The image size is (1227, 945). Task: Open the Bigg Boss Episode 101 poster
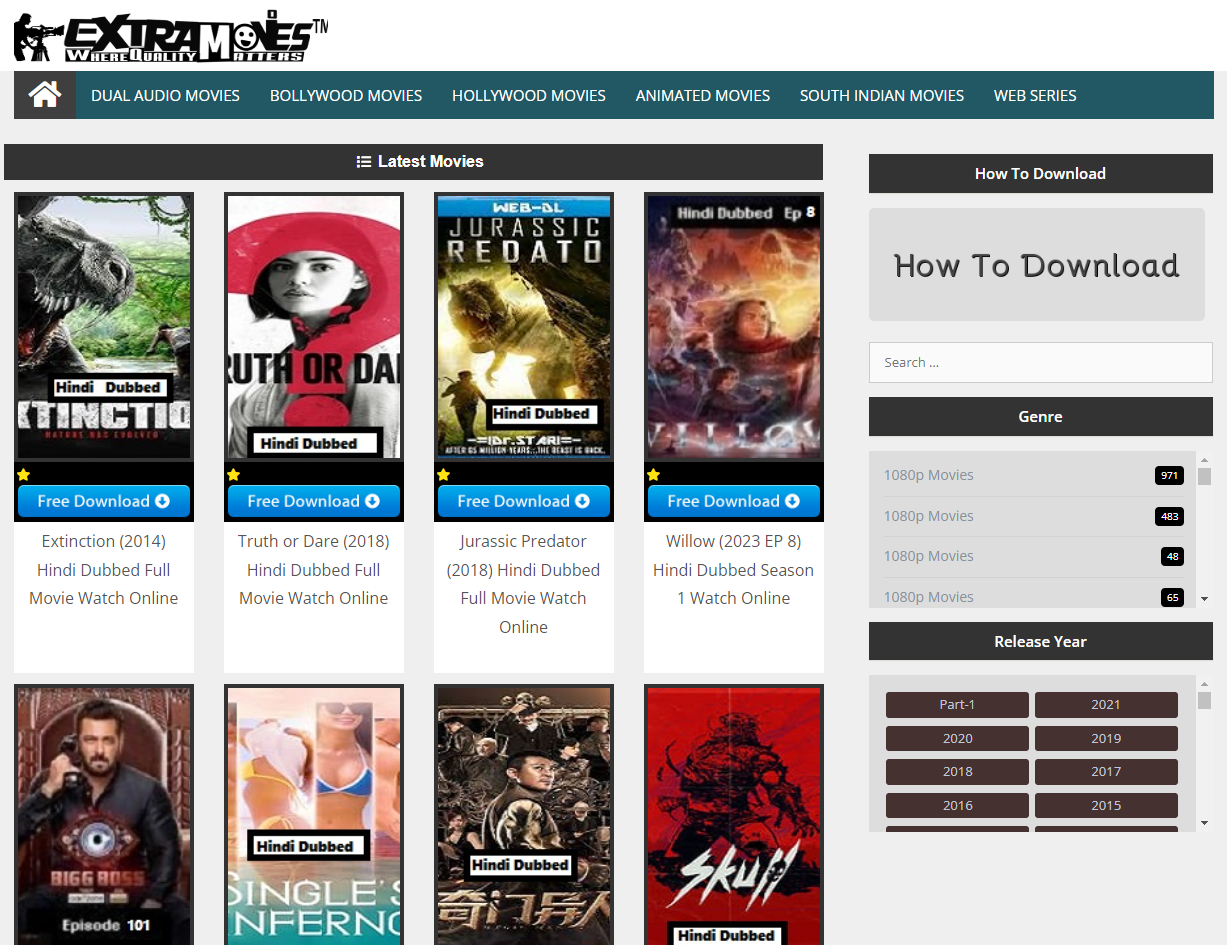104,815
